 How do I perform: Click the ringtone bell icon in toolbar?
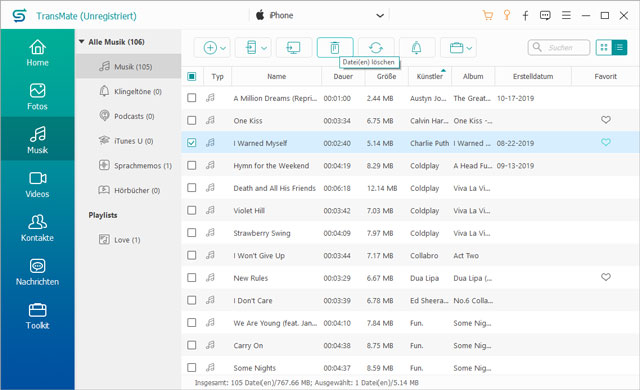click(x=416, y=48)
